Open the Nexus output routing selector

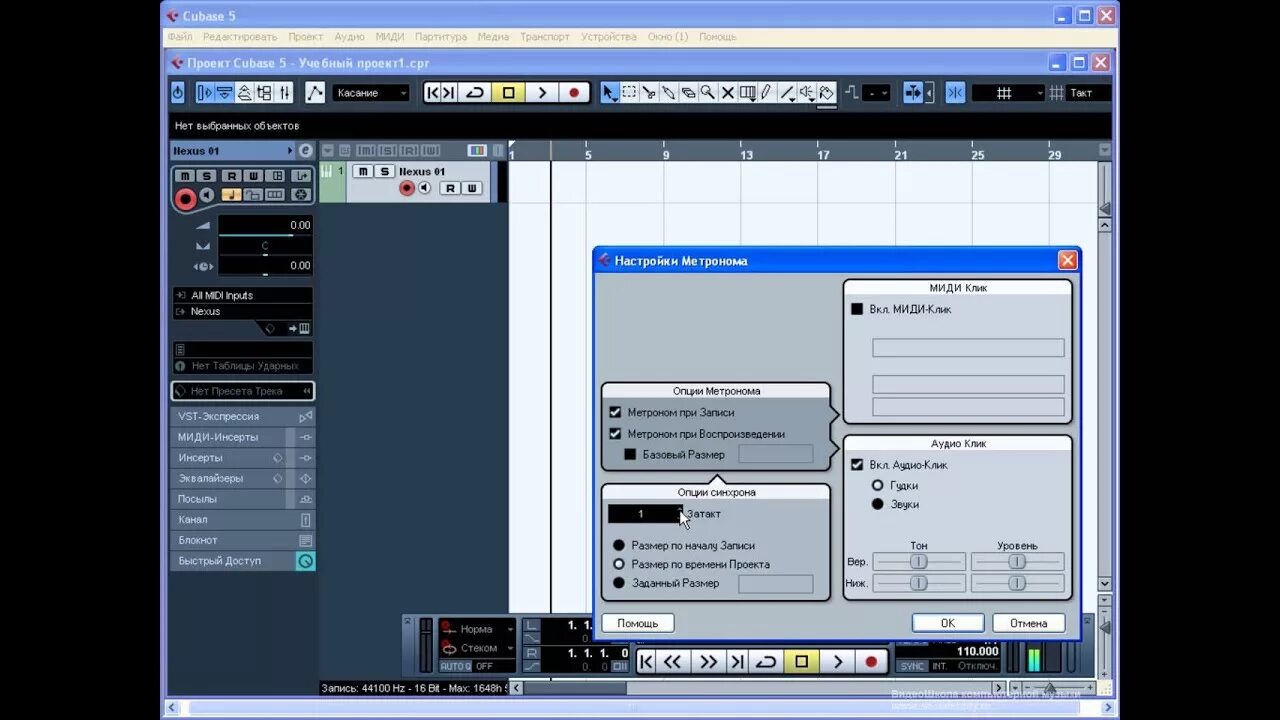pos(242,311)
